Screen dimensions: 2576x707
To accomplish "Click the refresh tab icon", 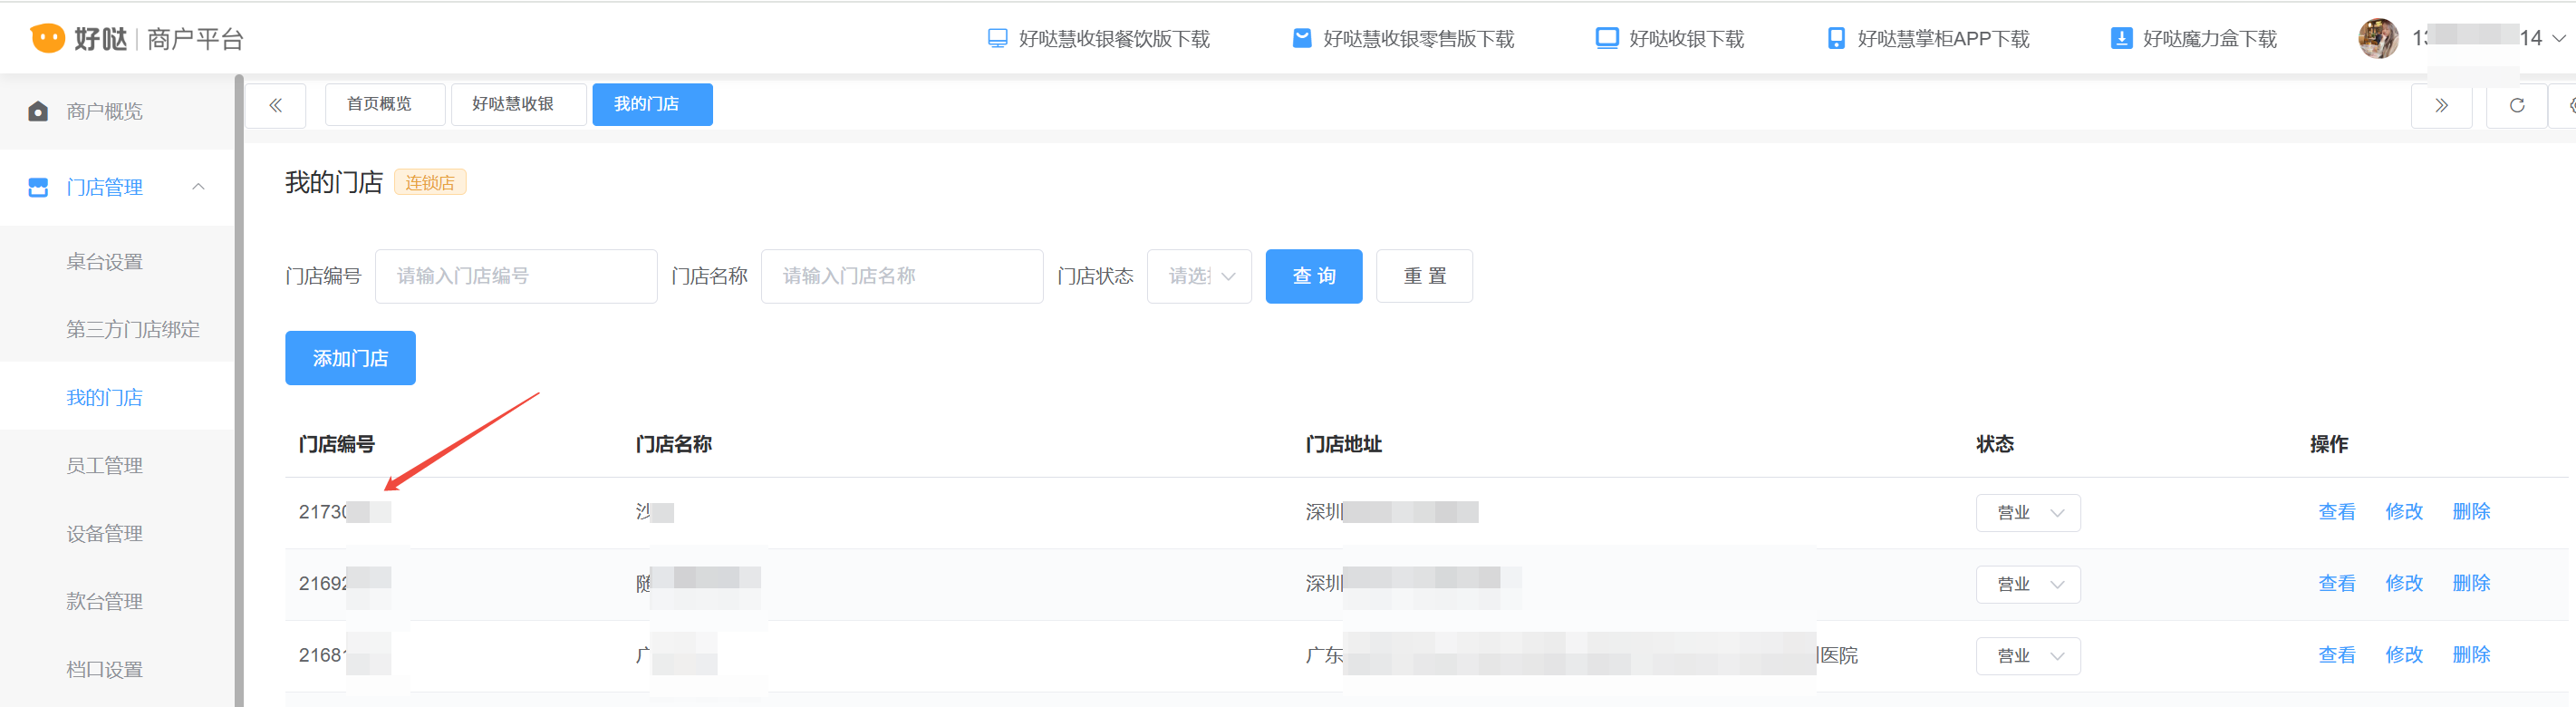I will coord(2516,106).
